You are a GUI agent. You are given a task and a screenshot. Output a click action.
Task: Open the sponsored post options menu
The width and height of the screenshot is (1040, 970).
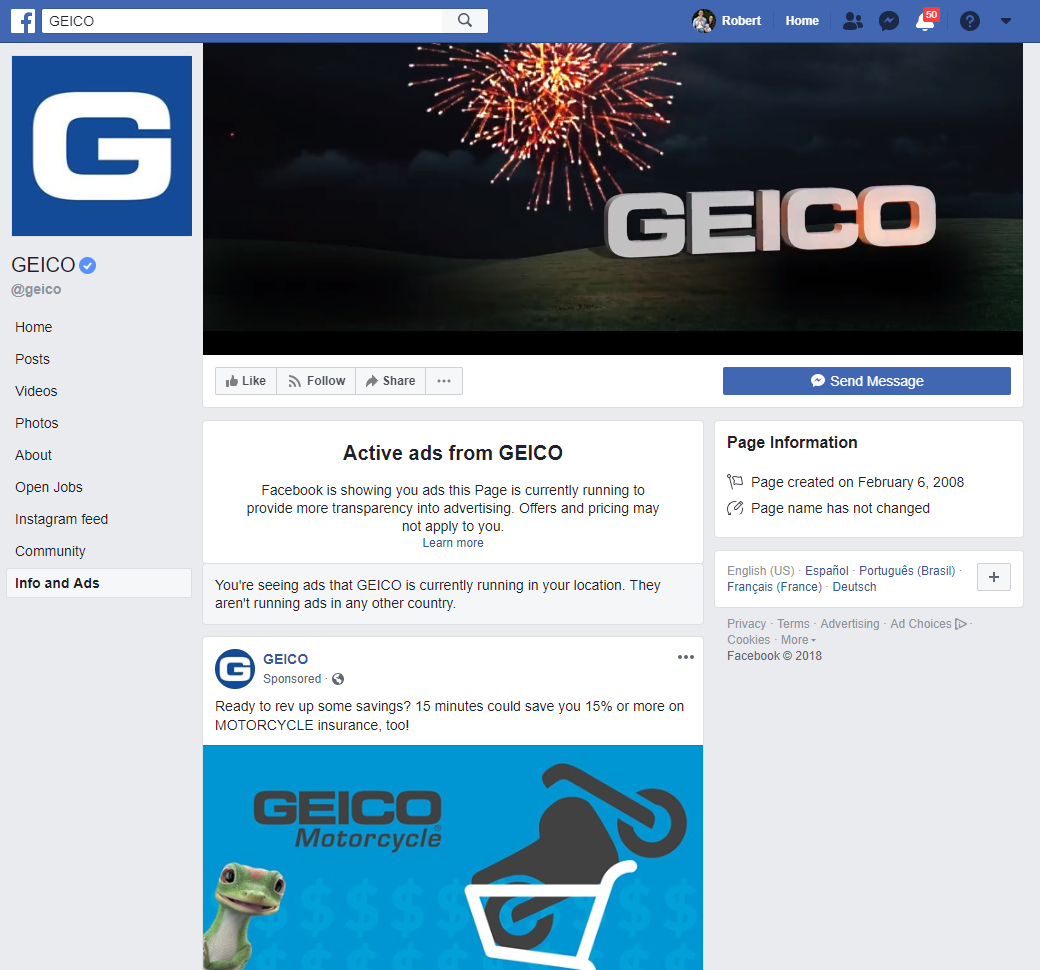(x=685, y=657)
